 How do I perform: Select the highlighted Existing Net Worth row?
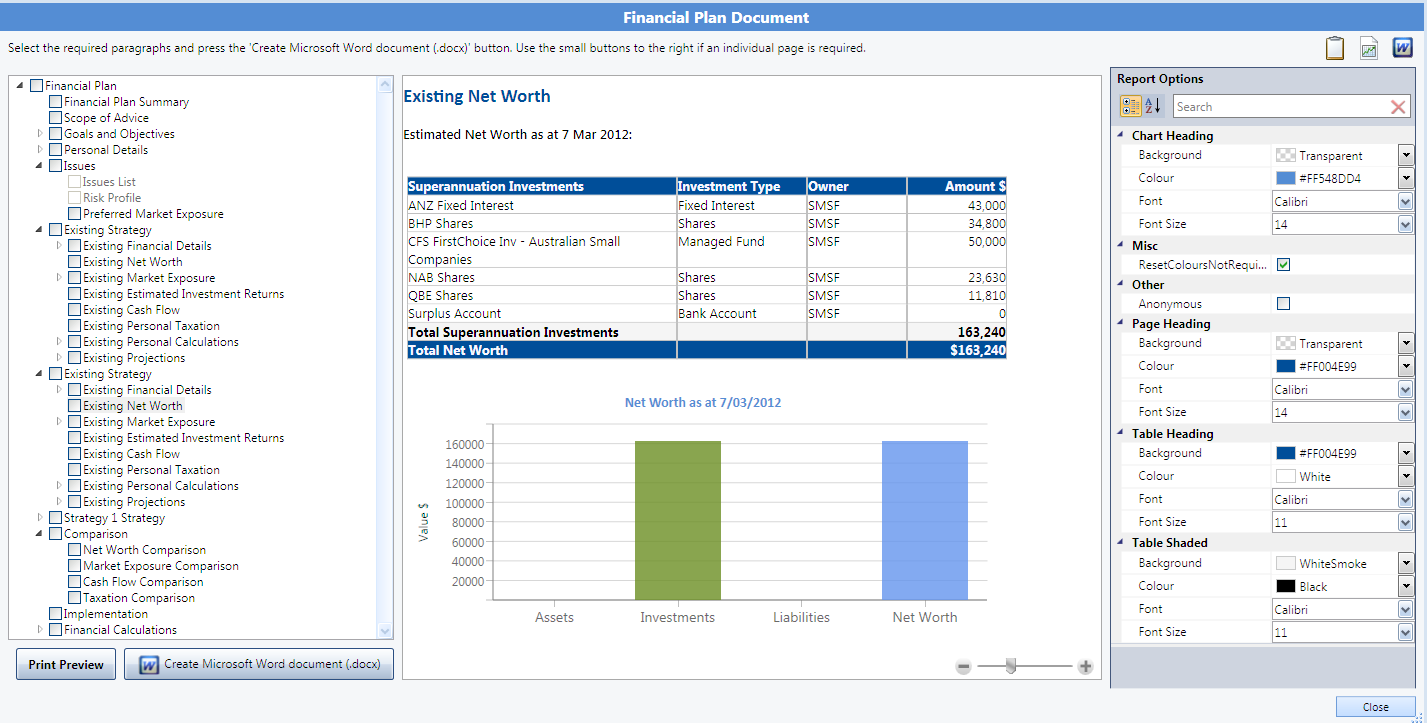coord(133,406)
